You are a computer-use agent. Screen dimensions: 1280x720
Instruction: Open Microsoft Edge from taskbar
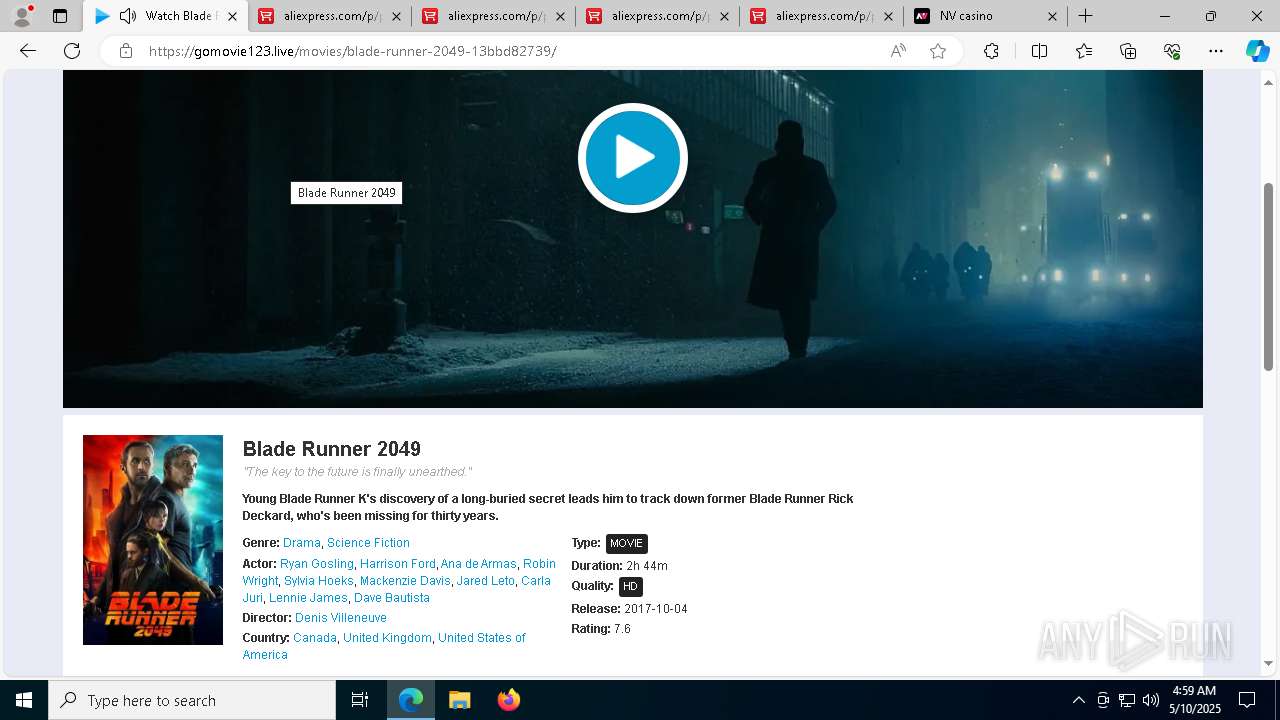(x=411, y=700)
